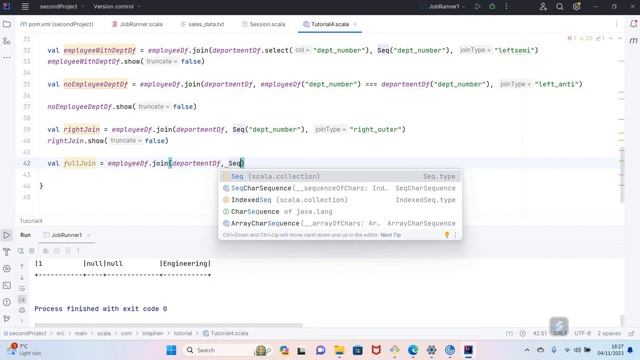Click secondProject breadcrumb in navigation bar
This screenshot has width=640, height=360.
point(24,333)
